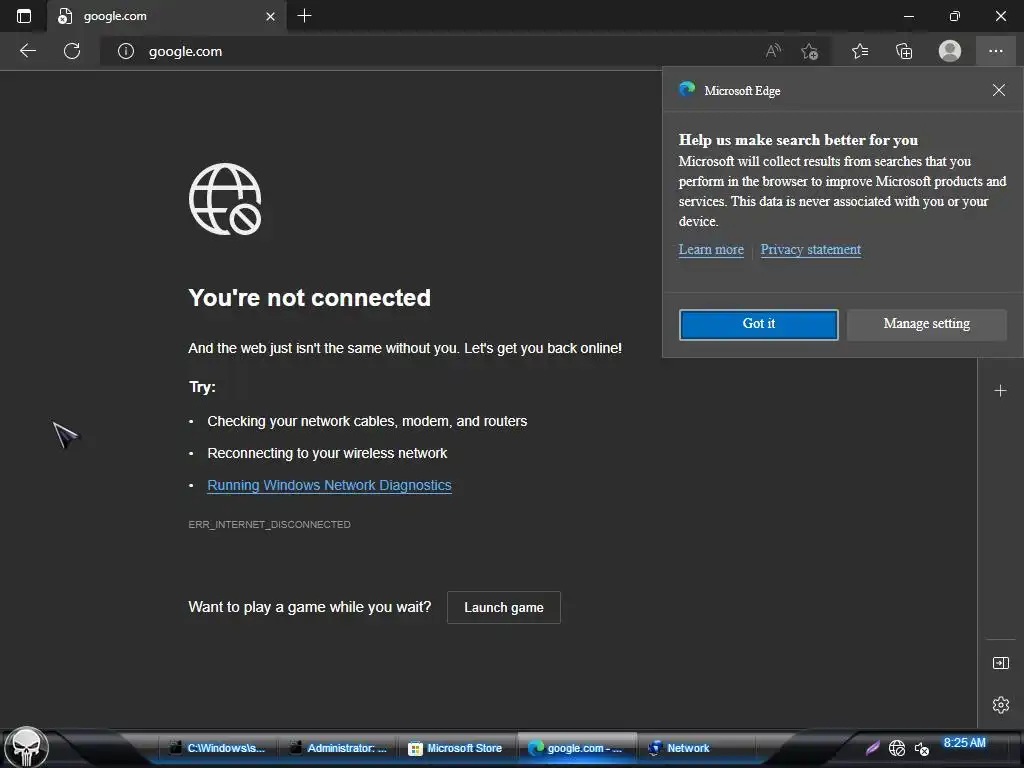Click the feather tray icon
This screenshot has height=768, width=1024.
tap(872, 748)
